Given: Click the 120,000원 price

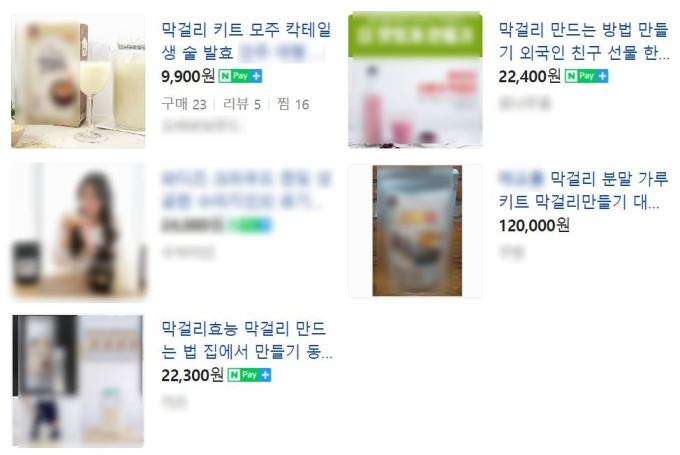Looking at the screenshot, I should click(534, 225).
